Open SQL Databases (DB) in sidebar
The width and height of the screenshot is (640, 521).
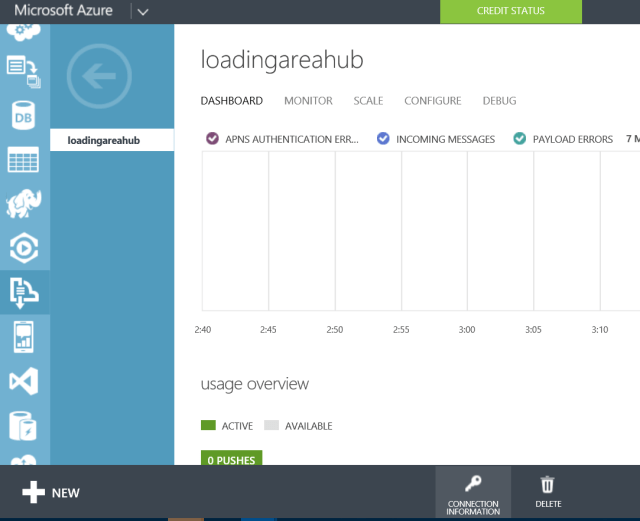pyautogui.click(x=23, y=115)
